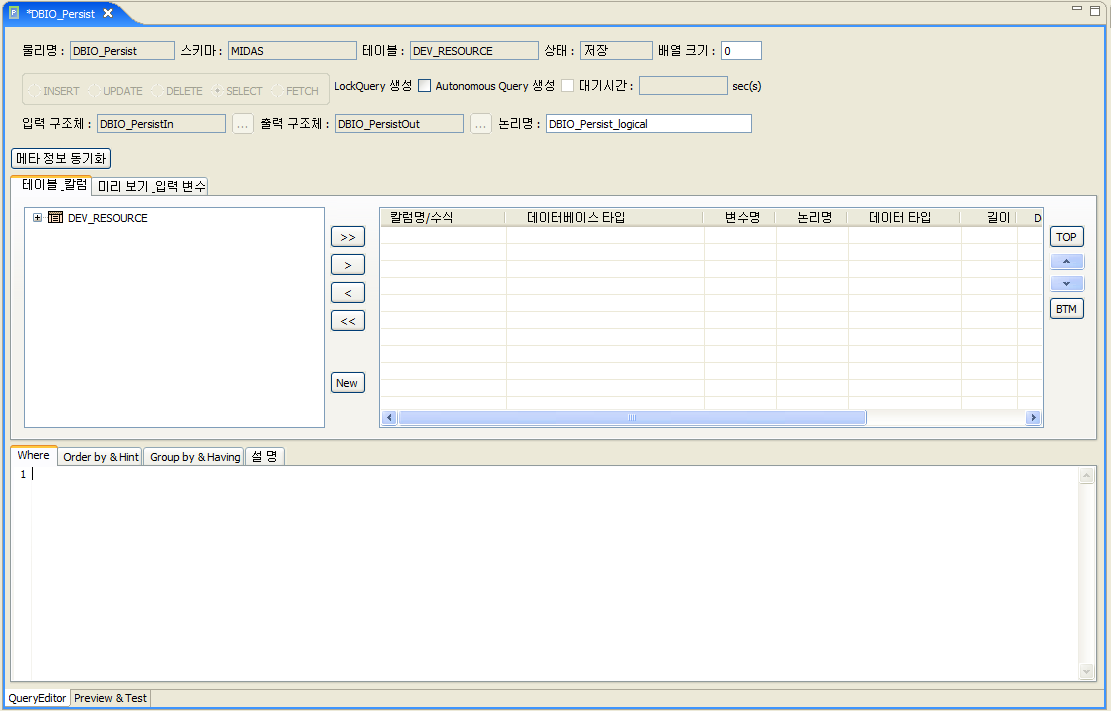Click BTM to move column to bottom
Image resolution: width=1111 pixels, height=712 pixels.
click(1066, 308)
